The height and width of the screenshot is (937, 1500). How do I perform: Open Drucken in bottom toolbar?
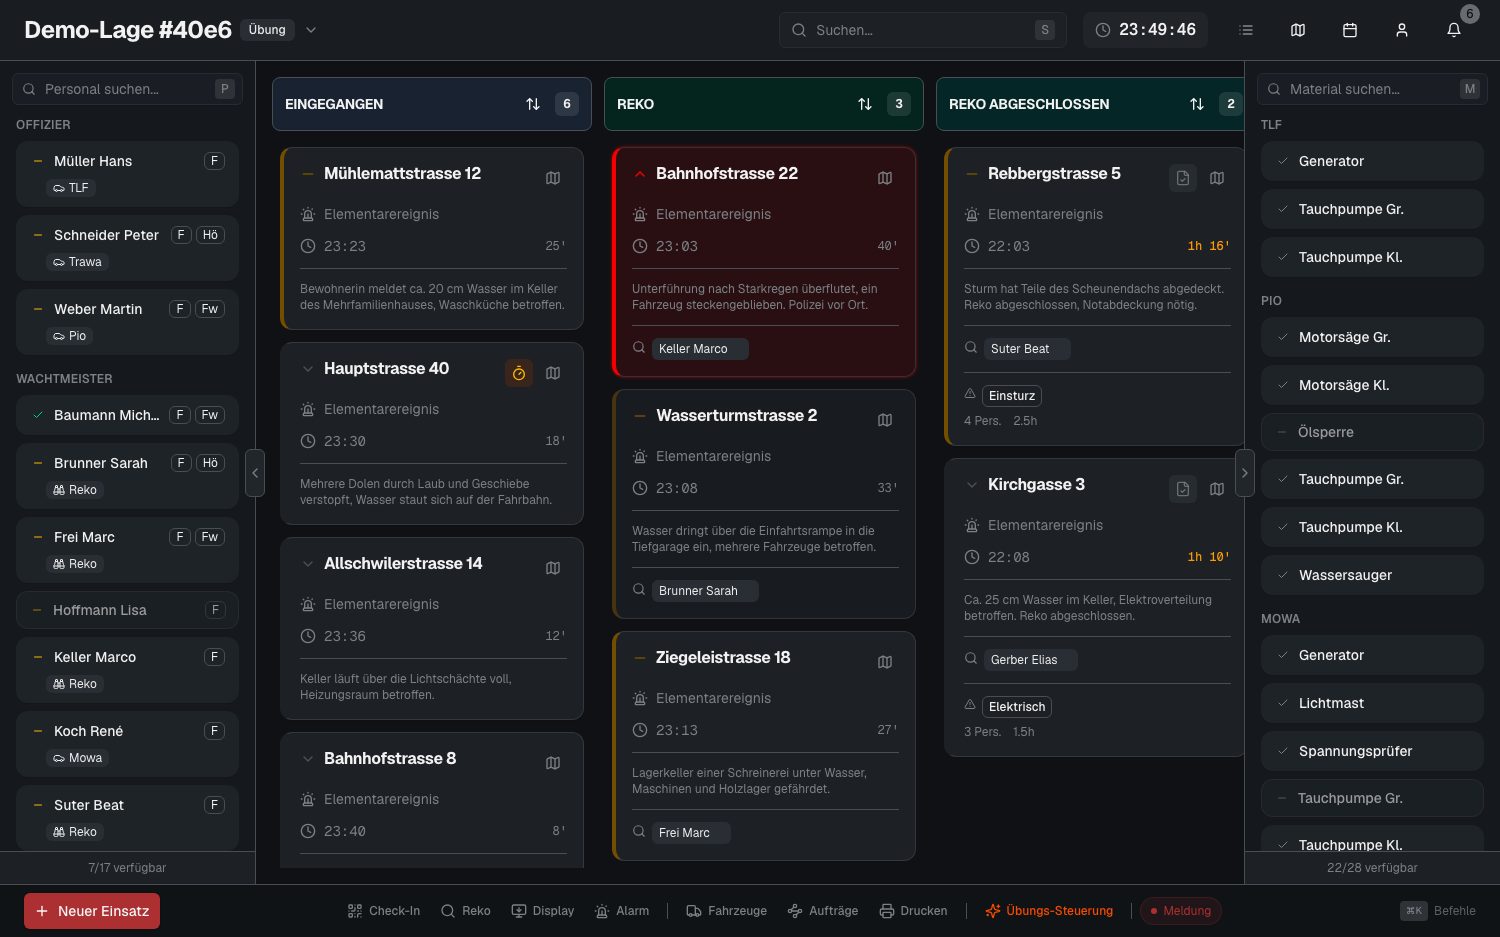[x=913, y=911]
